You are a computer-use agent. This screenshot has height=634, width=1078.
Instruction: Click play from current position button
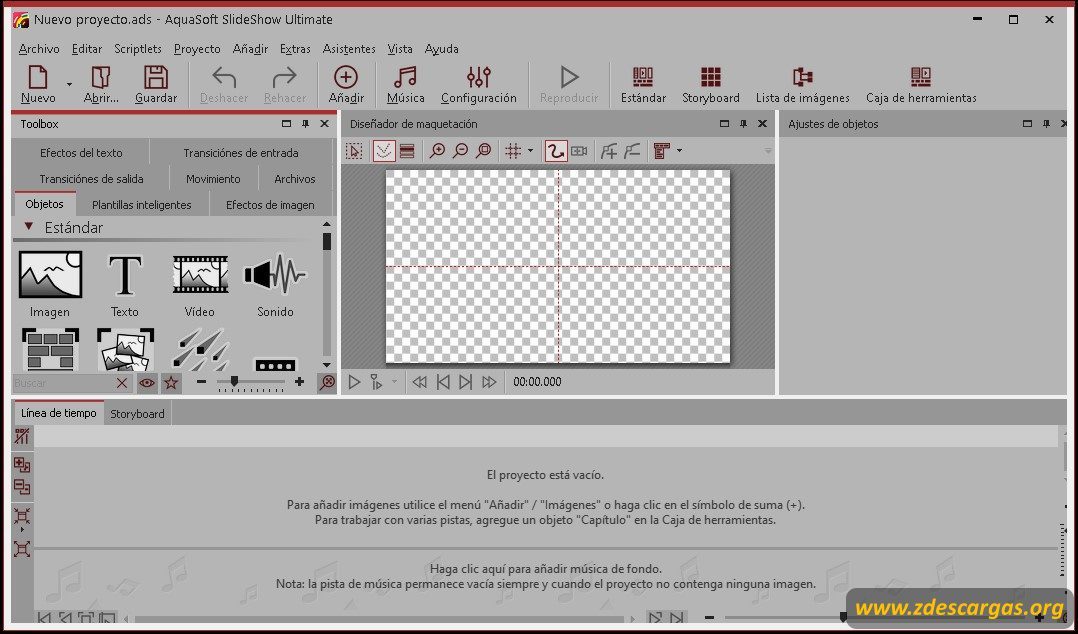[x=376, y=382]
